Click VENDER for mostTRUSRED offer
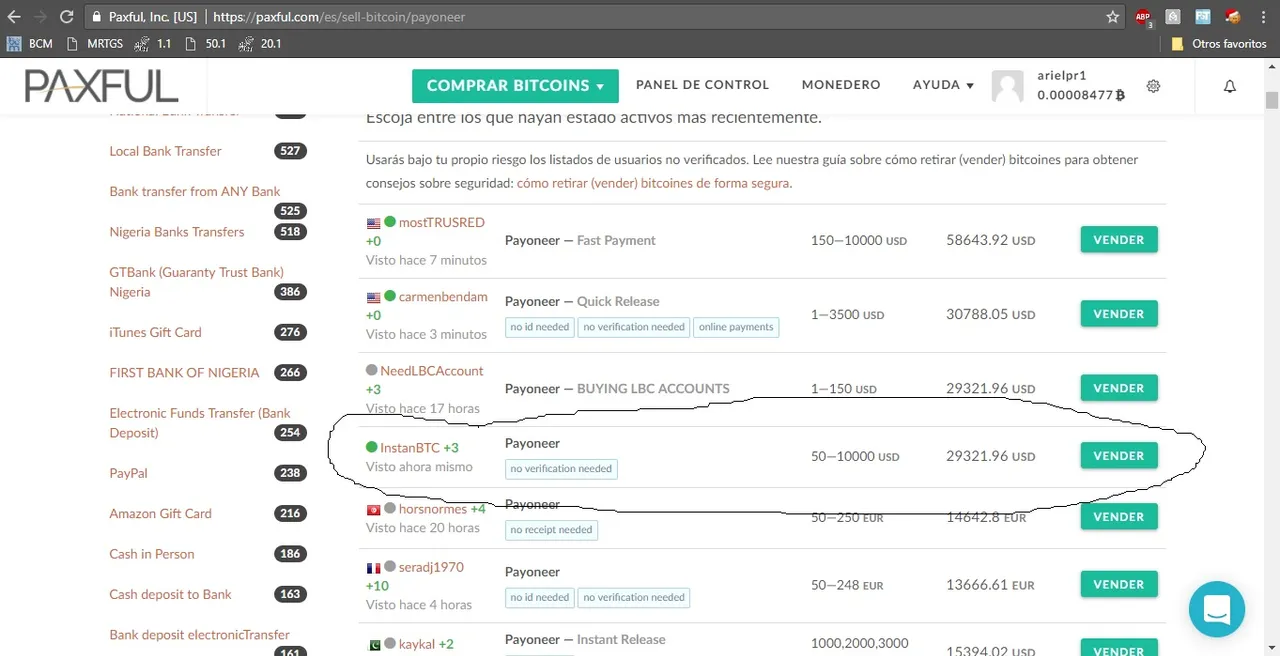 coord(1119,240)
